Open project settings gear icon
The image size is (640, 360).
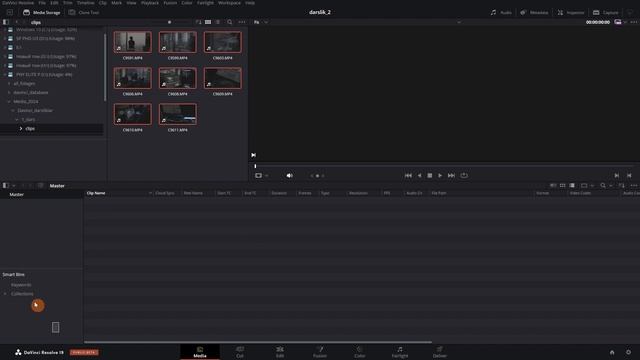click(629, 352)
